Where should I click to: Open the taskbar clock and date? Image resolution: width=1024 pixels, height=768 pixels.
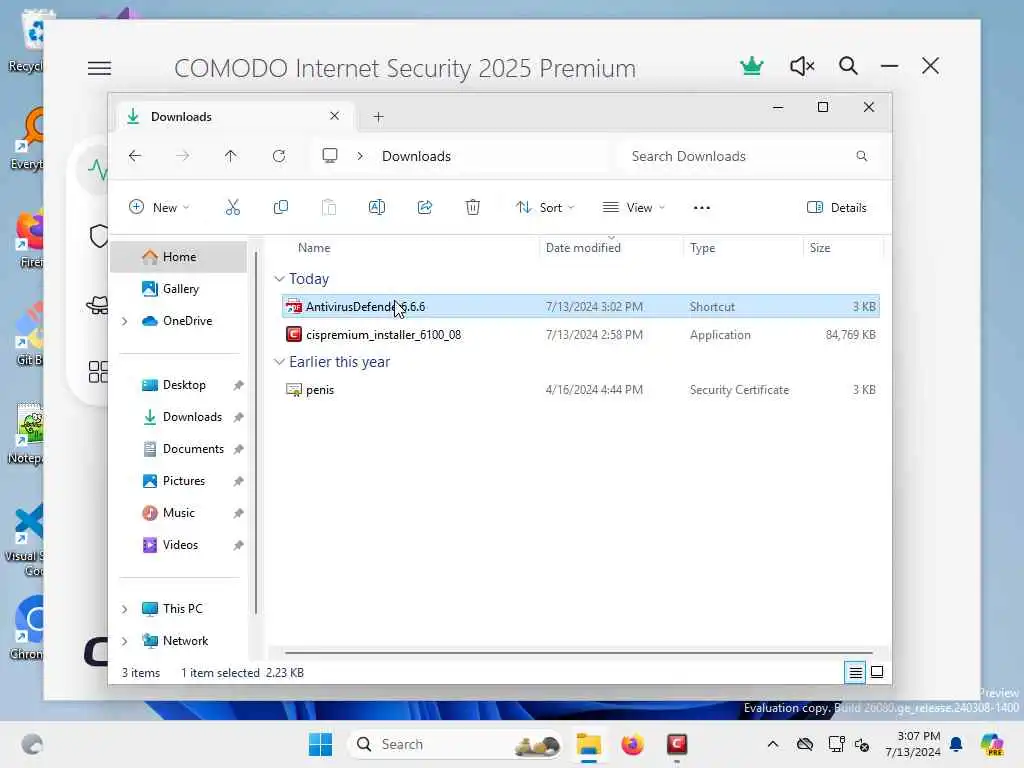tap(913, 744)
